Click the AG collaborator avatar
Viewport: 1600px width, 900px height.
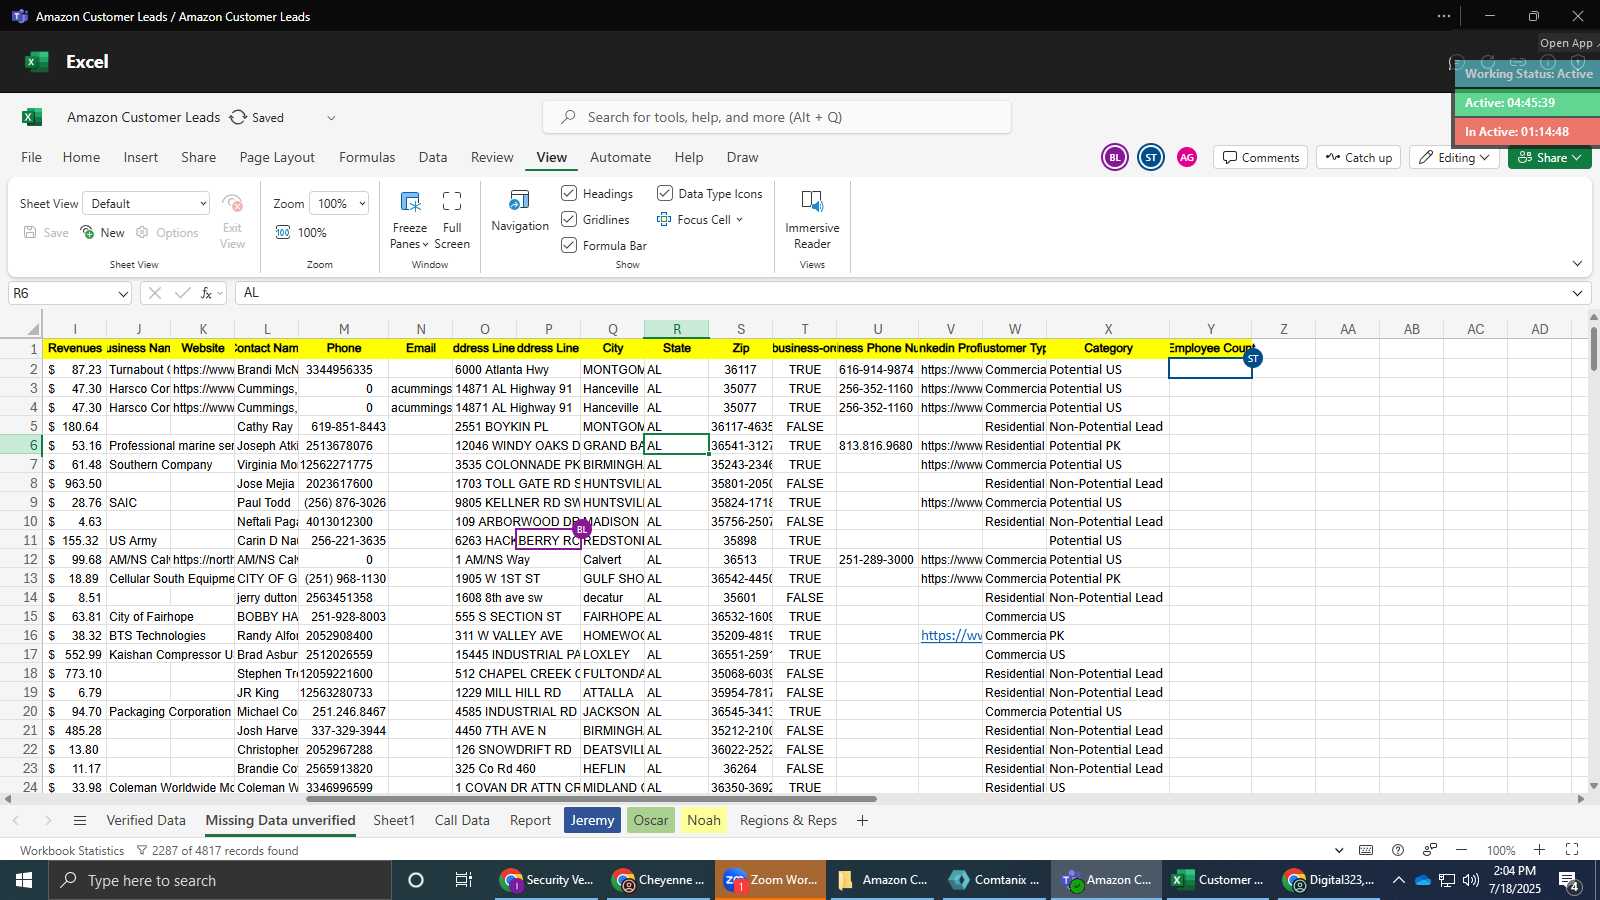pyautogui.click(x=1187, y=157)
